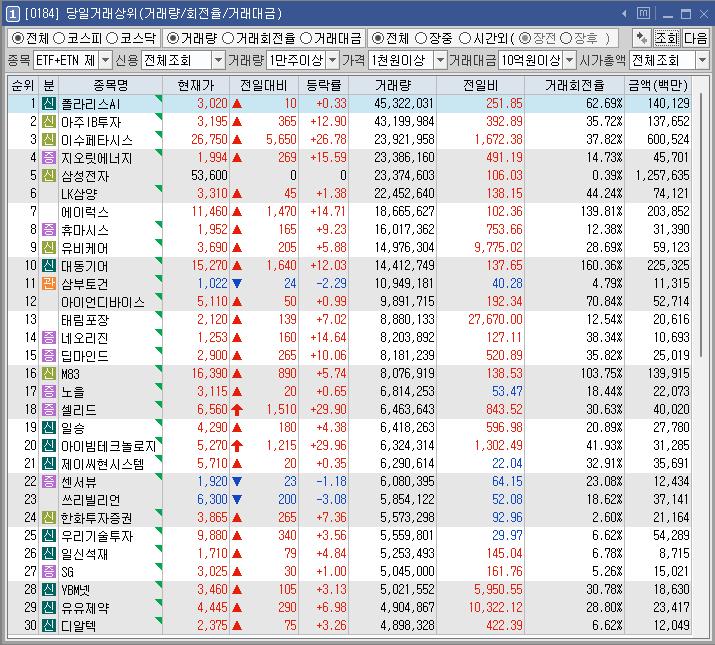Open the 시가총액 전체조회 dropdown
This screenshot has width=715, height=645.
pyautogui.click(x=702, y=60)
